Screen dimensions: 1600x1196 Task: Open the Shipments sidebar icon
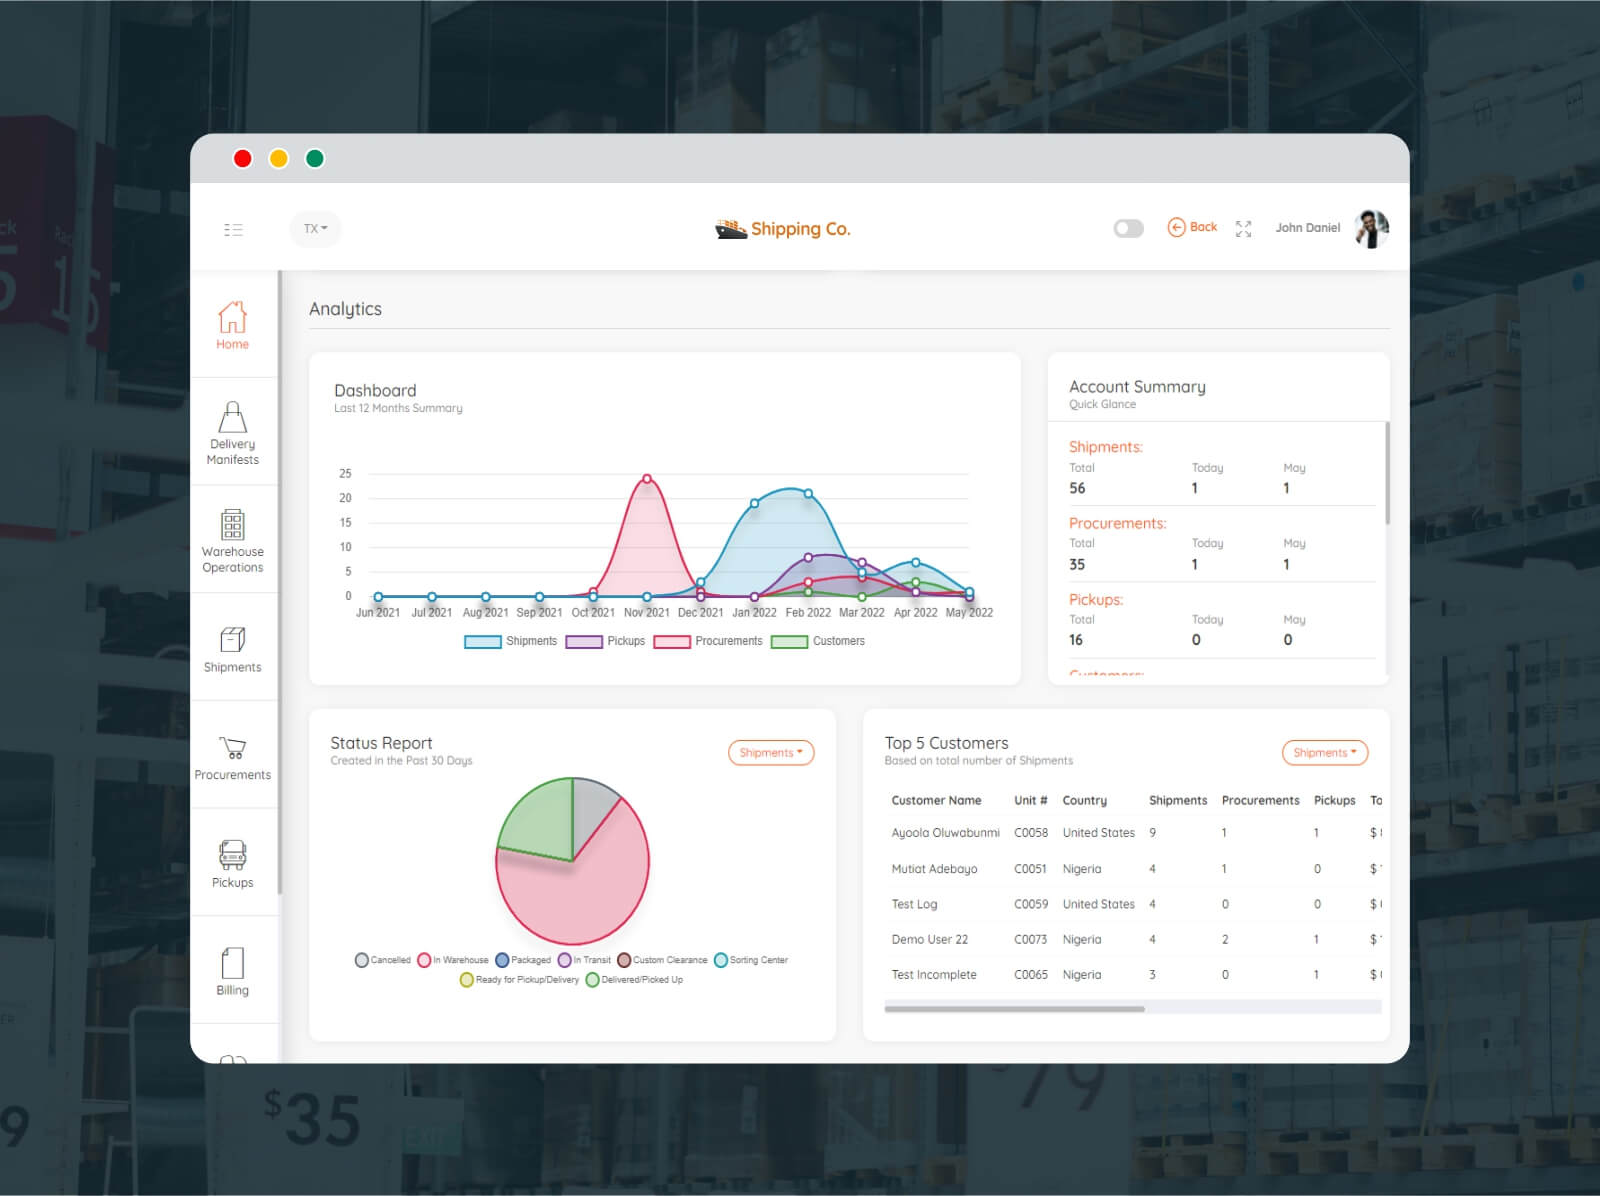click(x=232, y=648)
